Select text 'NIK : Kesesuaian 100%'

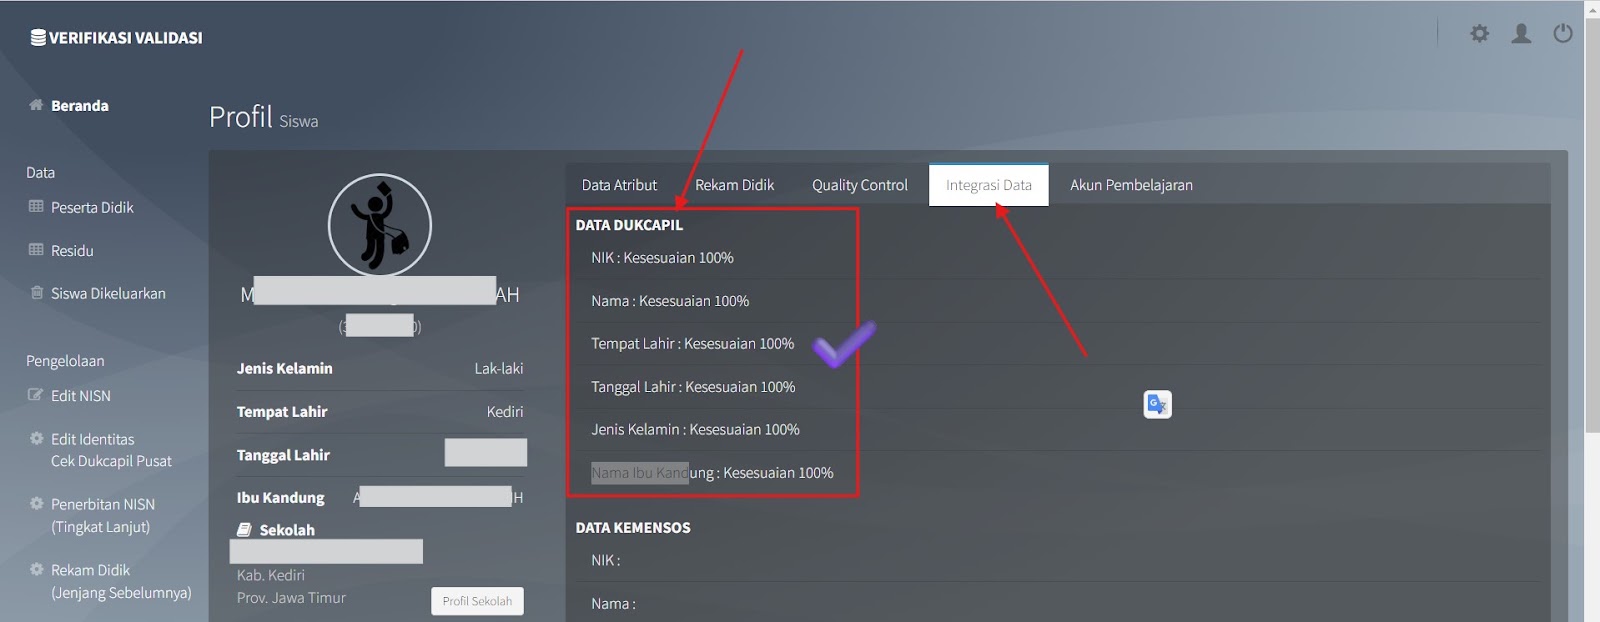click(x=662, y=258)
